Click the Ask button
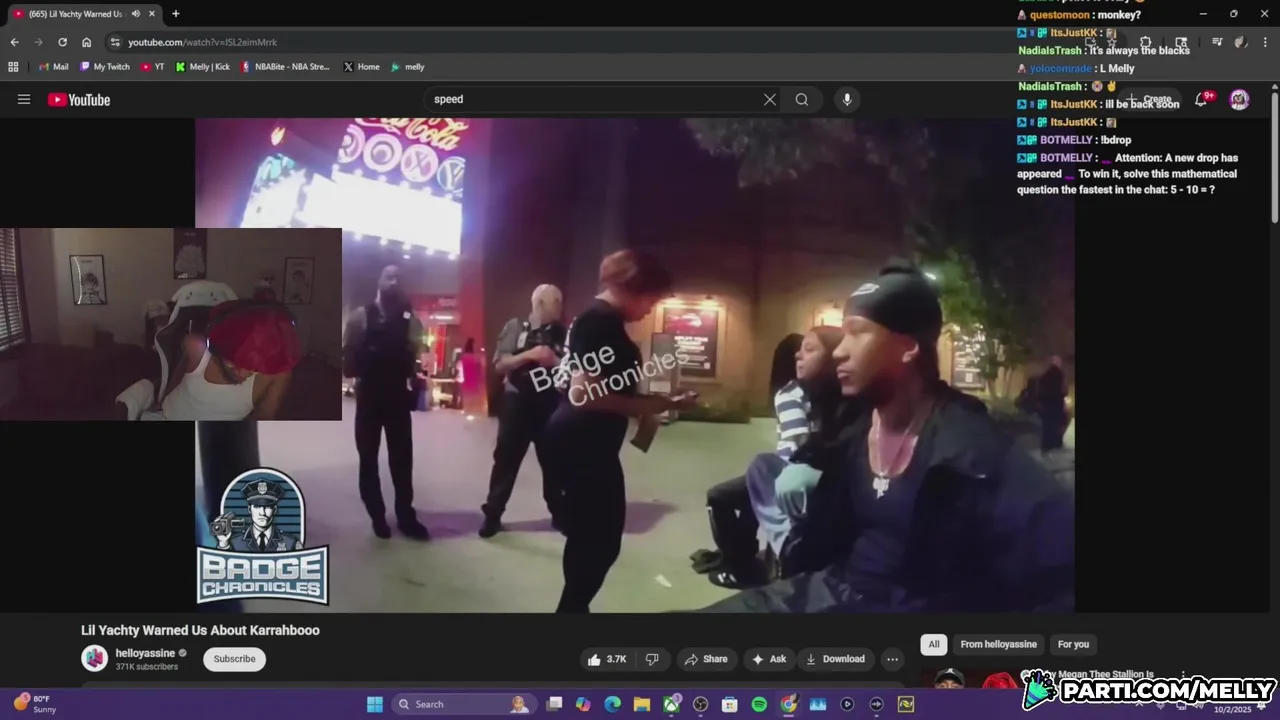 (x=769, y=659)
